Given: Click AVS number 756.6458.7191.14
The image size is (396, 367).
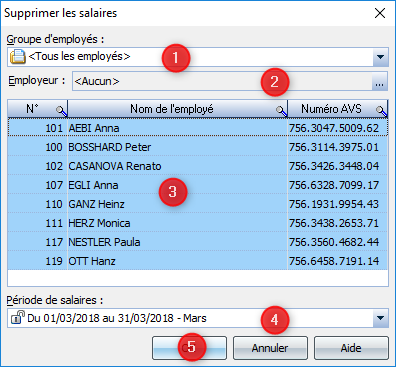Looking at the screenshot, I should [x=334, y=261].
